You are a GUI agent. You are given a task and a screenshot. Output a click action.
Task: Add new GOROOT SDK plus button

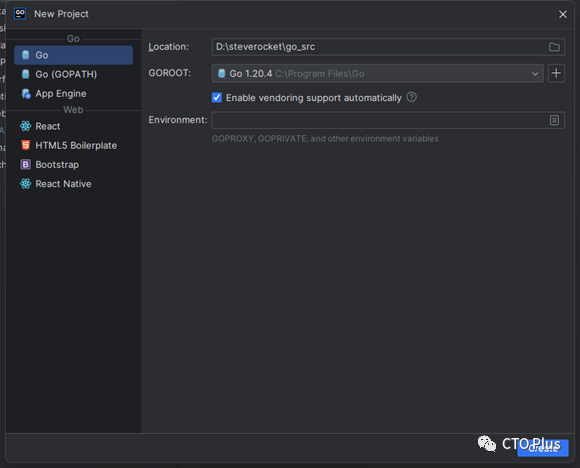click(x=556, y=73)
